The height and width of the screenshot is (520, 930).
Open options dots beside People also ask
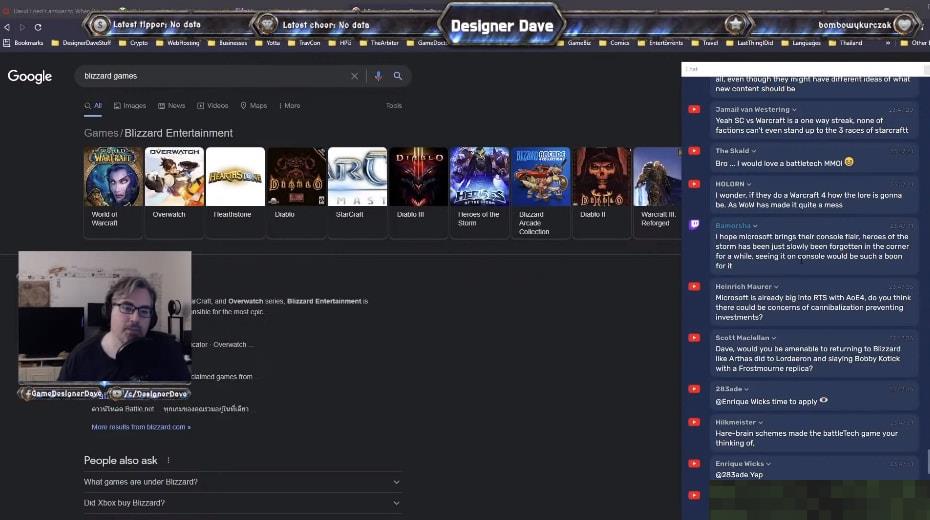pos(168,460)
